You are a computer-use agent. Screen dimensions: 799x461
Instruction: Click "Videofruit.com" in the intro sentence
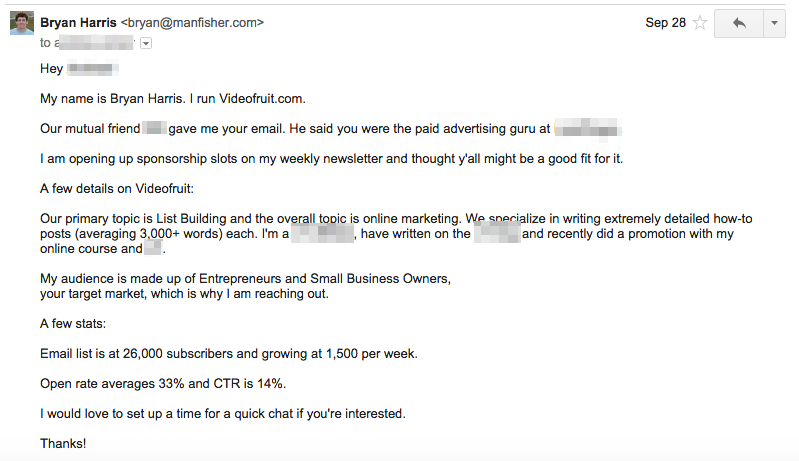coord(261,99)
